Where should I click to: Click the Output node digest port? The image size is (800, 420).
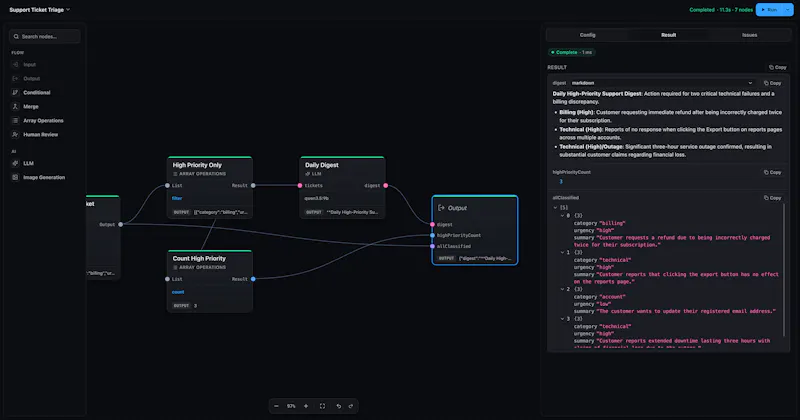[x=433, y=225]
